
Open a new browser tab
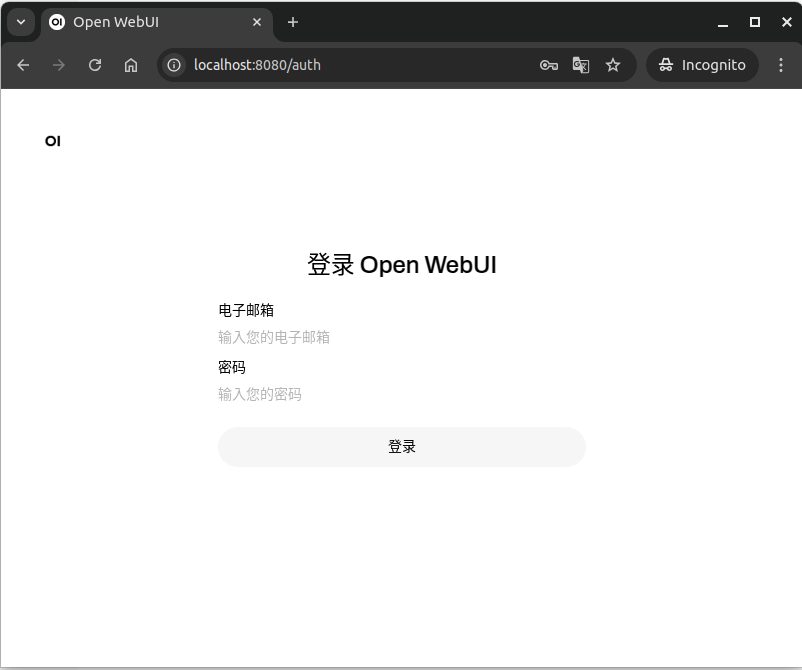[293, 22]
